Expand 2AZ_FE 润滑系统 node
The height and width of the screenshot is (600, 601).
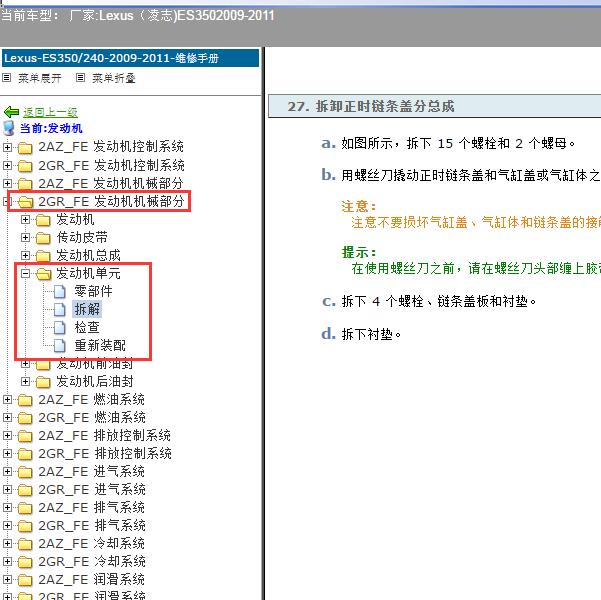[7, 580]
